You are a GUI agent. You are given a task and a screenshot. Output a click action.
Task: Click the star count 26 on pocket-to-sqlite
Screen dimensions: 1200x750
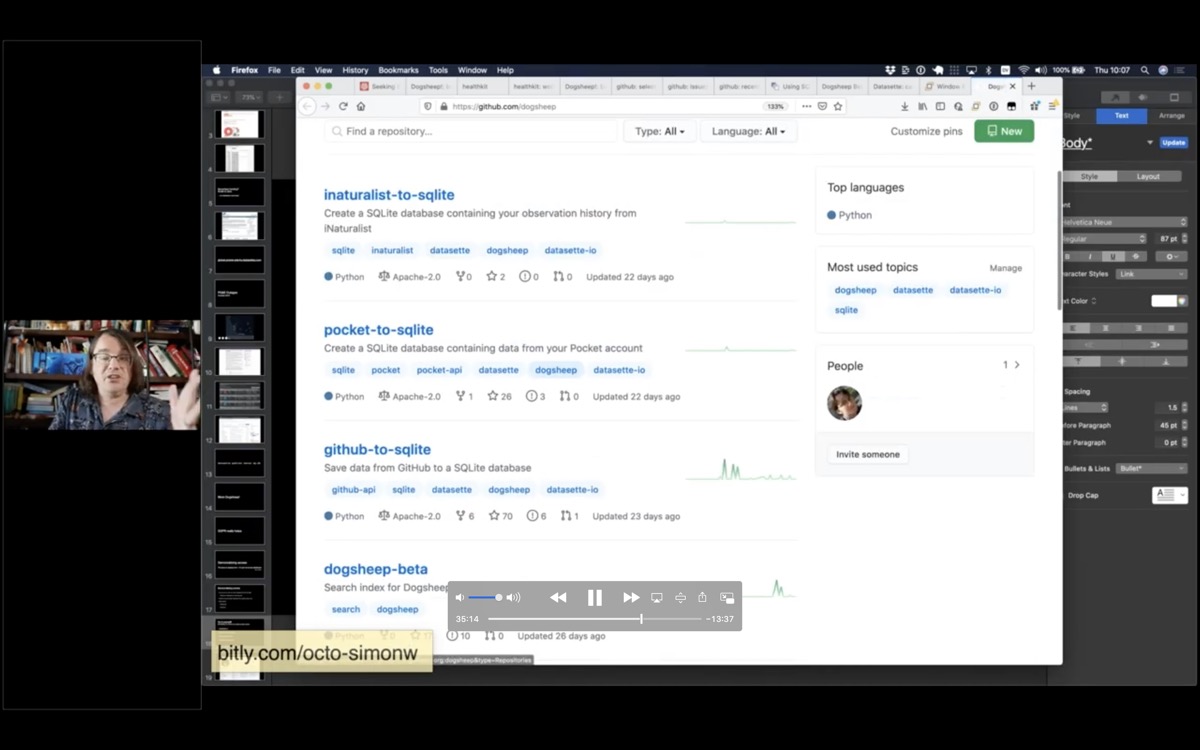pyautogui.click(x=499, y=396)
